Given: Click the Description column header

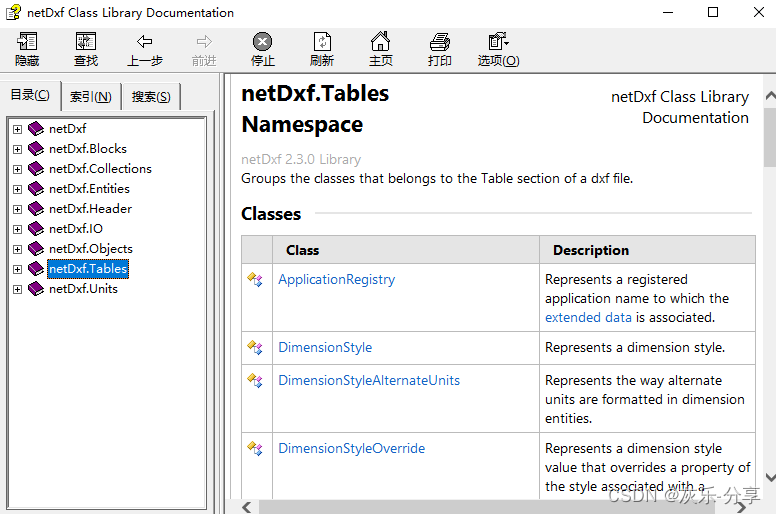Looking at the screenshot, I should (647, 250).
